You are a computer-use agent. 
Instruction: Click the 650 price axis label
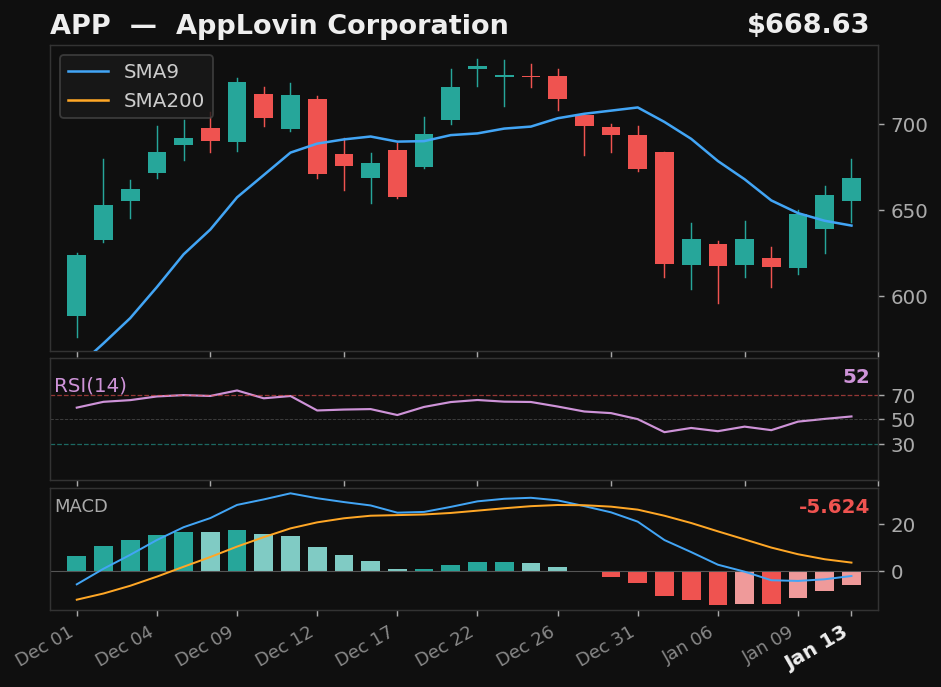point(909,211)
